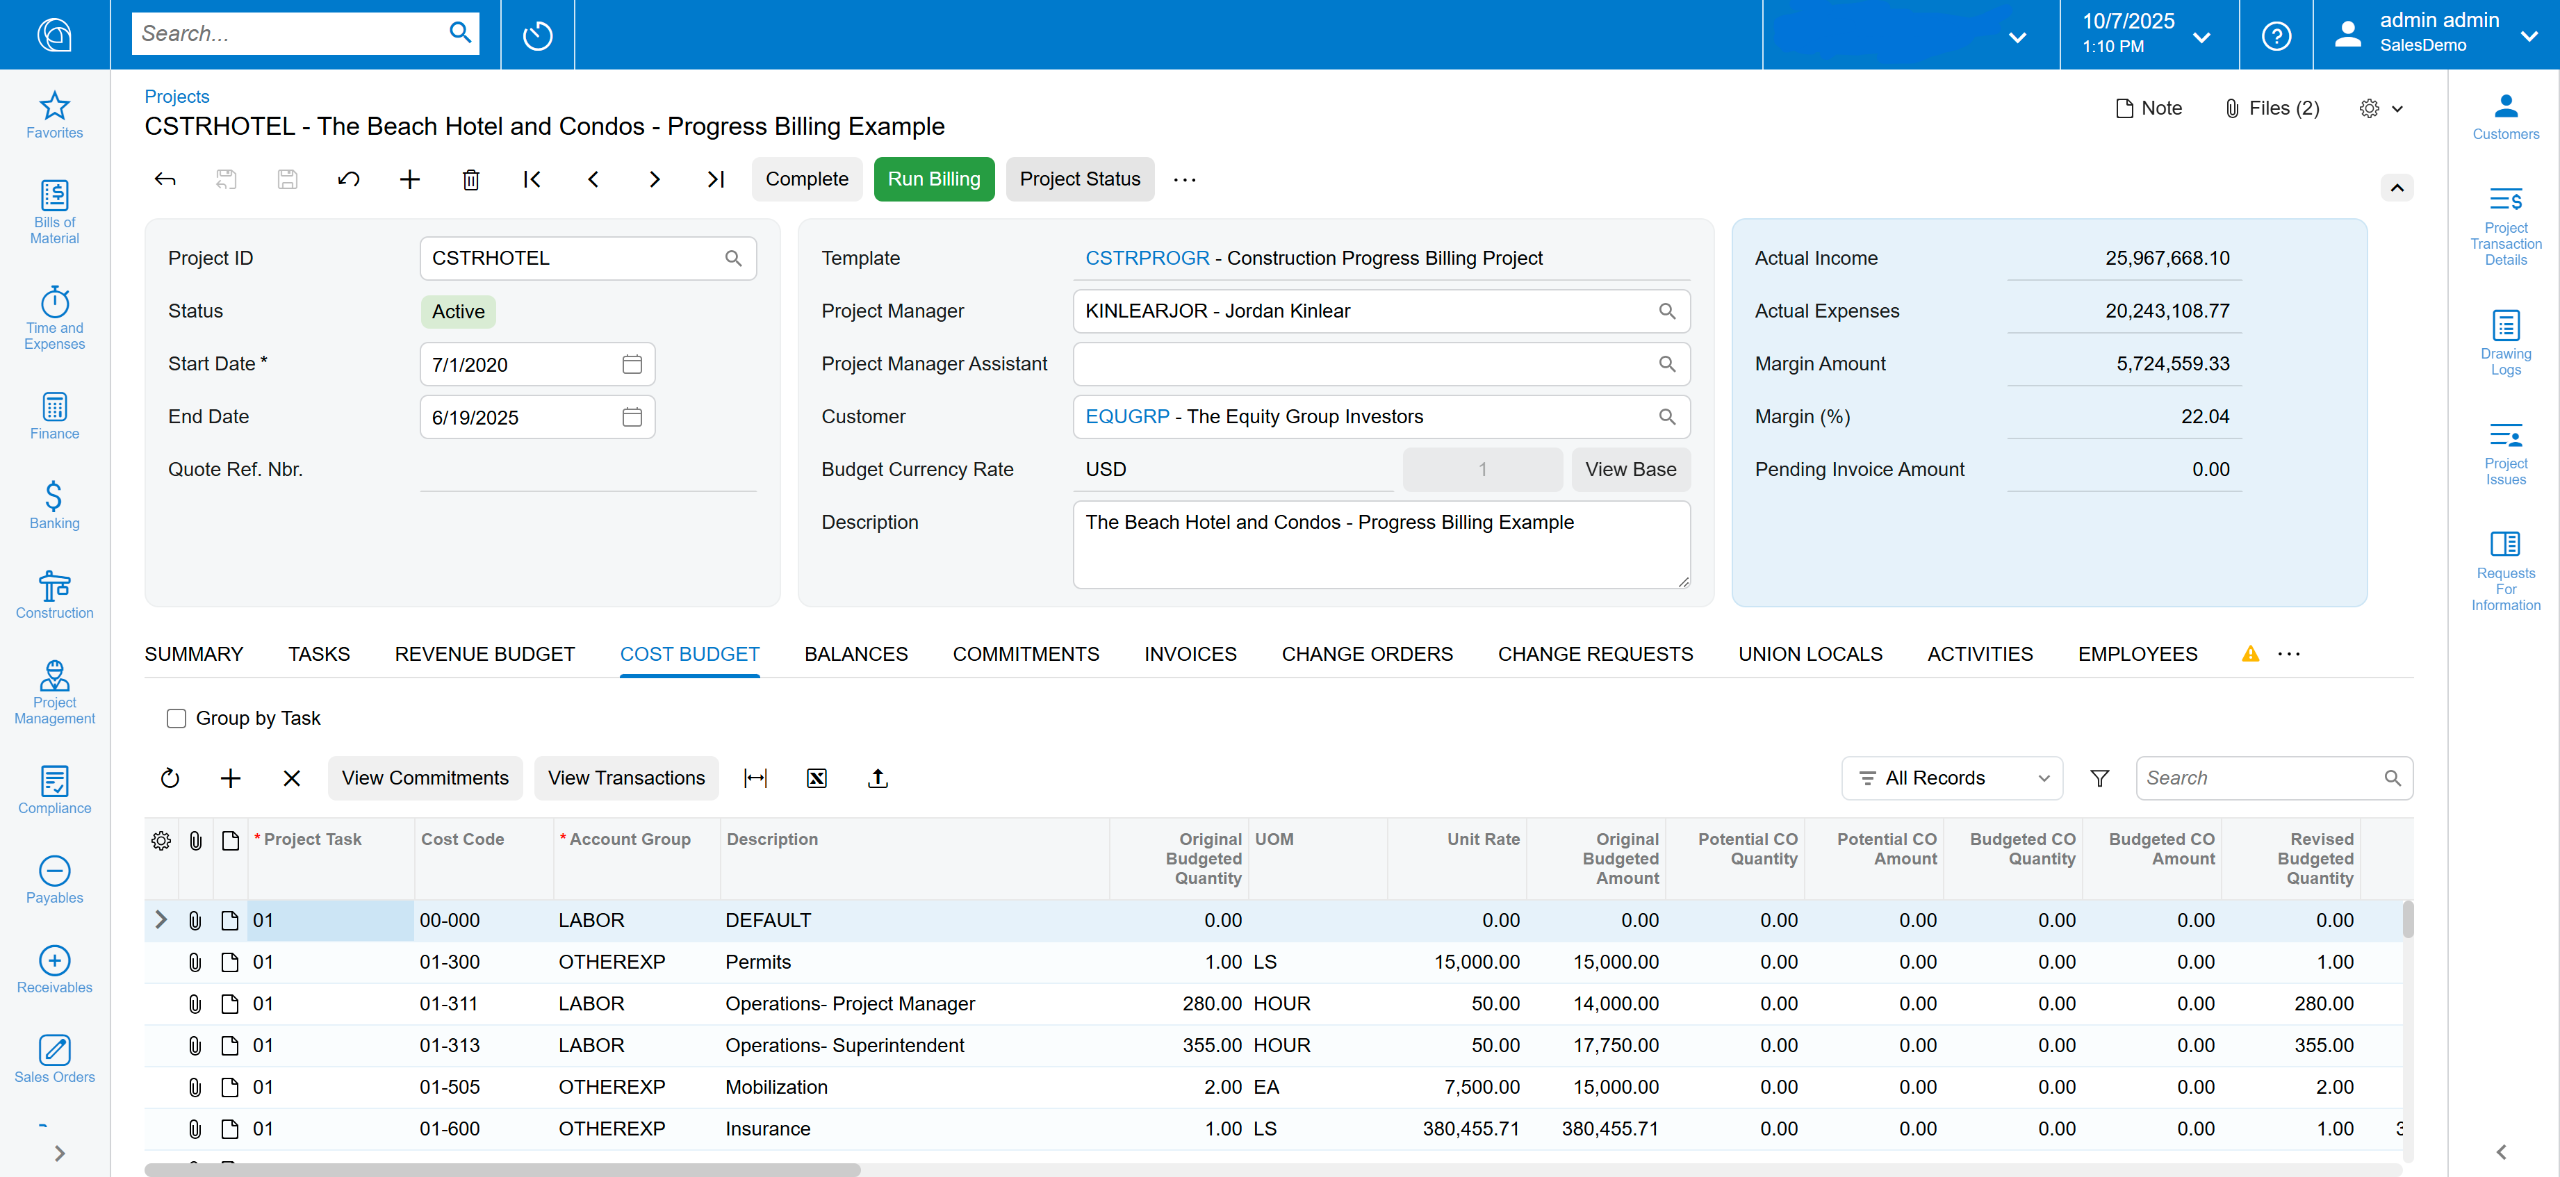The height and width of the screenshot is (1177, 2560).
Task: Delete the project with trash icon
Action: [471, 179]
